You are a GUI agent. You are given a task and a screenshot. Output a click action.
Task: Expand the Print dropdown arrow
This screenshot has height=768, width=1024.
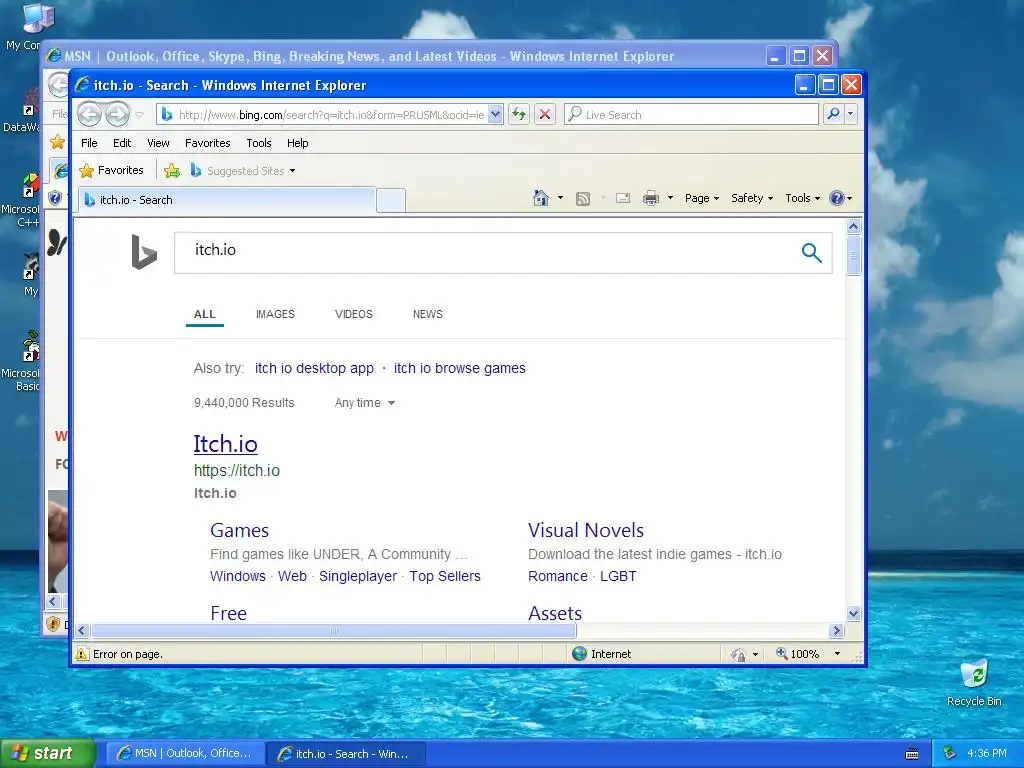[670, 198]
